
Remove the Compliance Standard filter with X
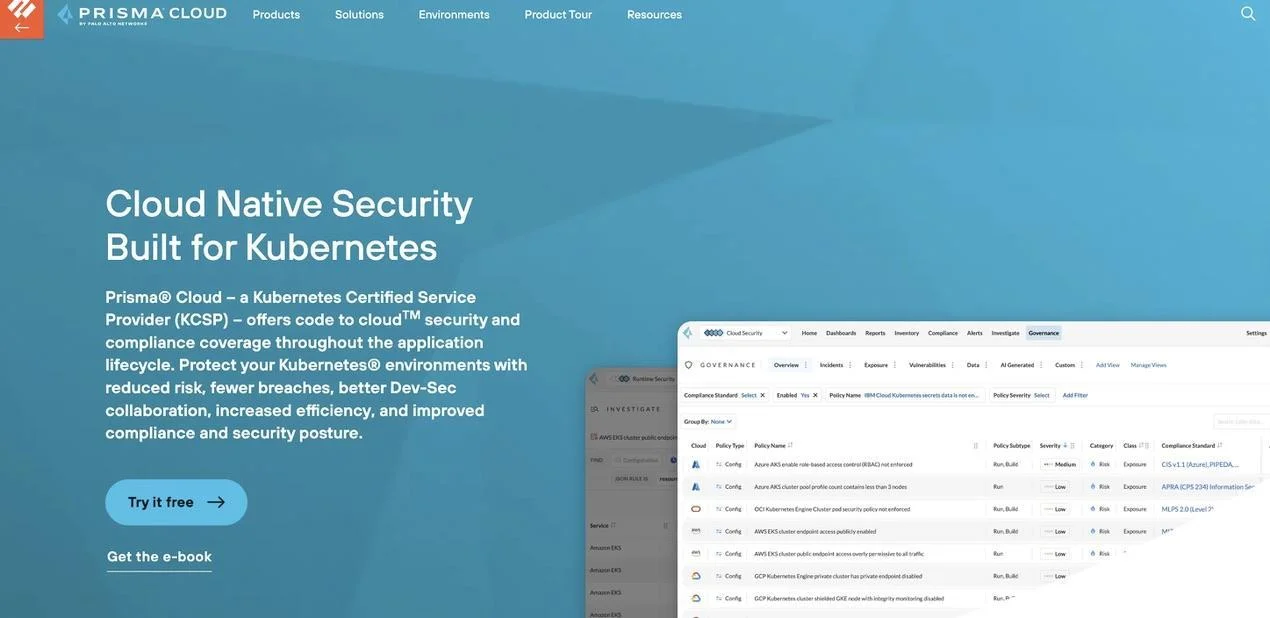pos(762,395)
